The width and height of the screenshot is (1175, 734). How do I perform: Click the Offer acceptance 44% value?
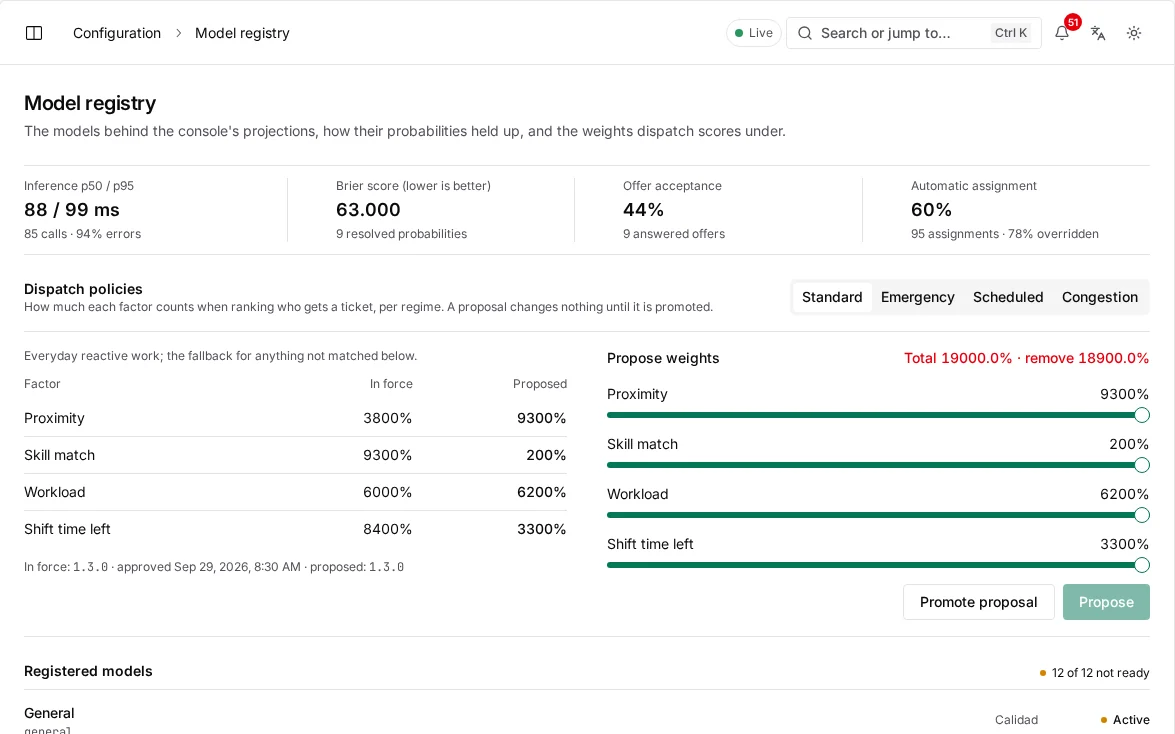[643, 210]
